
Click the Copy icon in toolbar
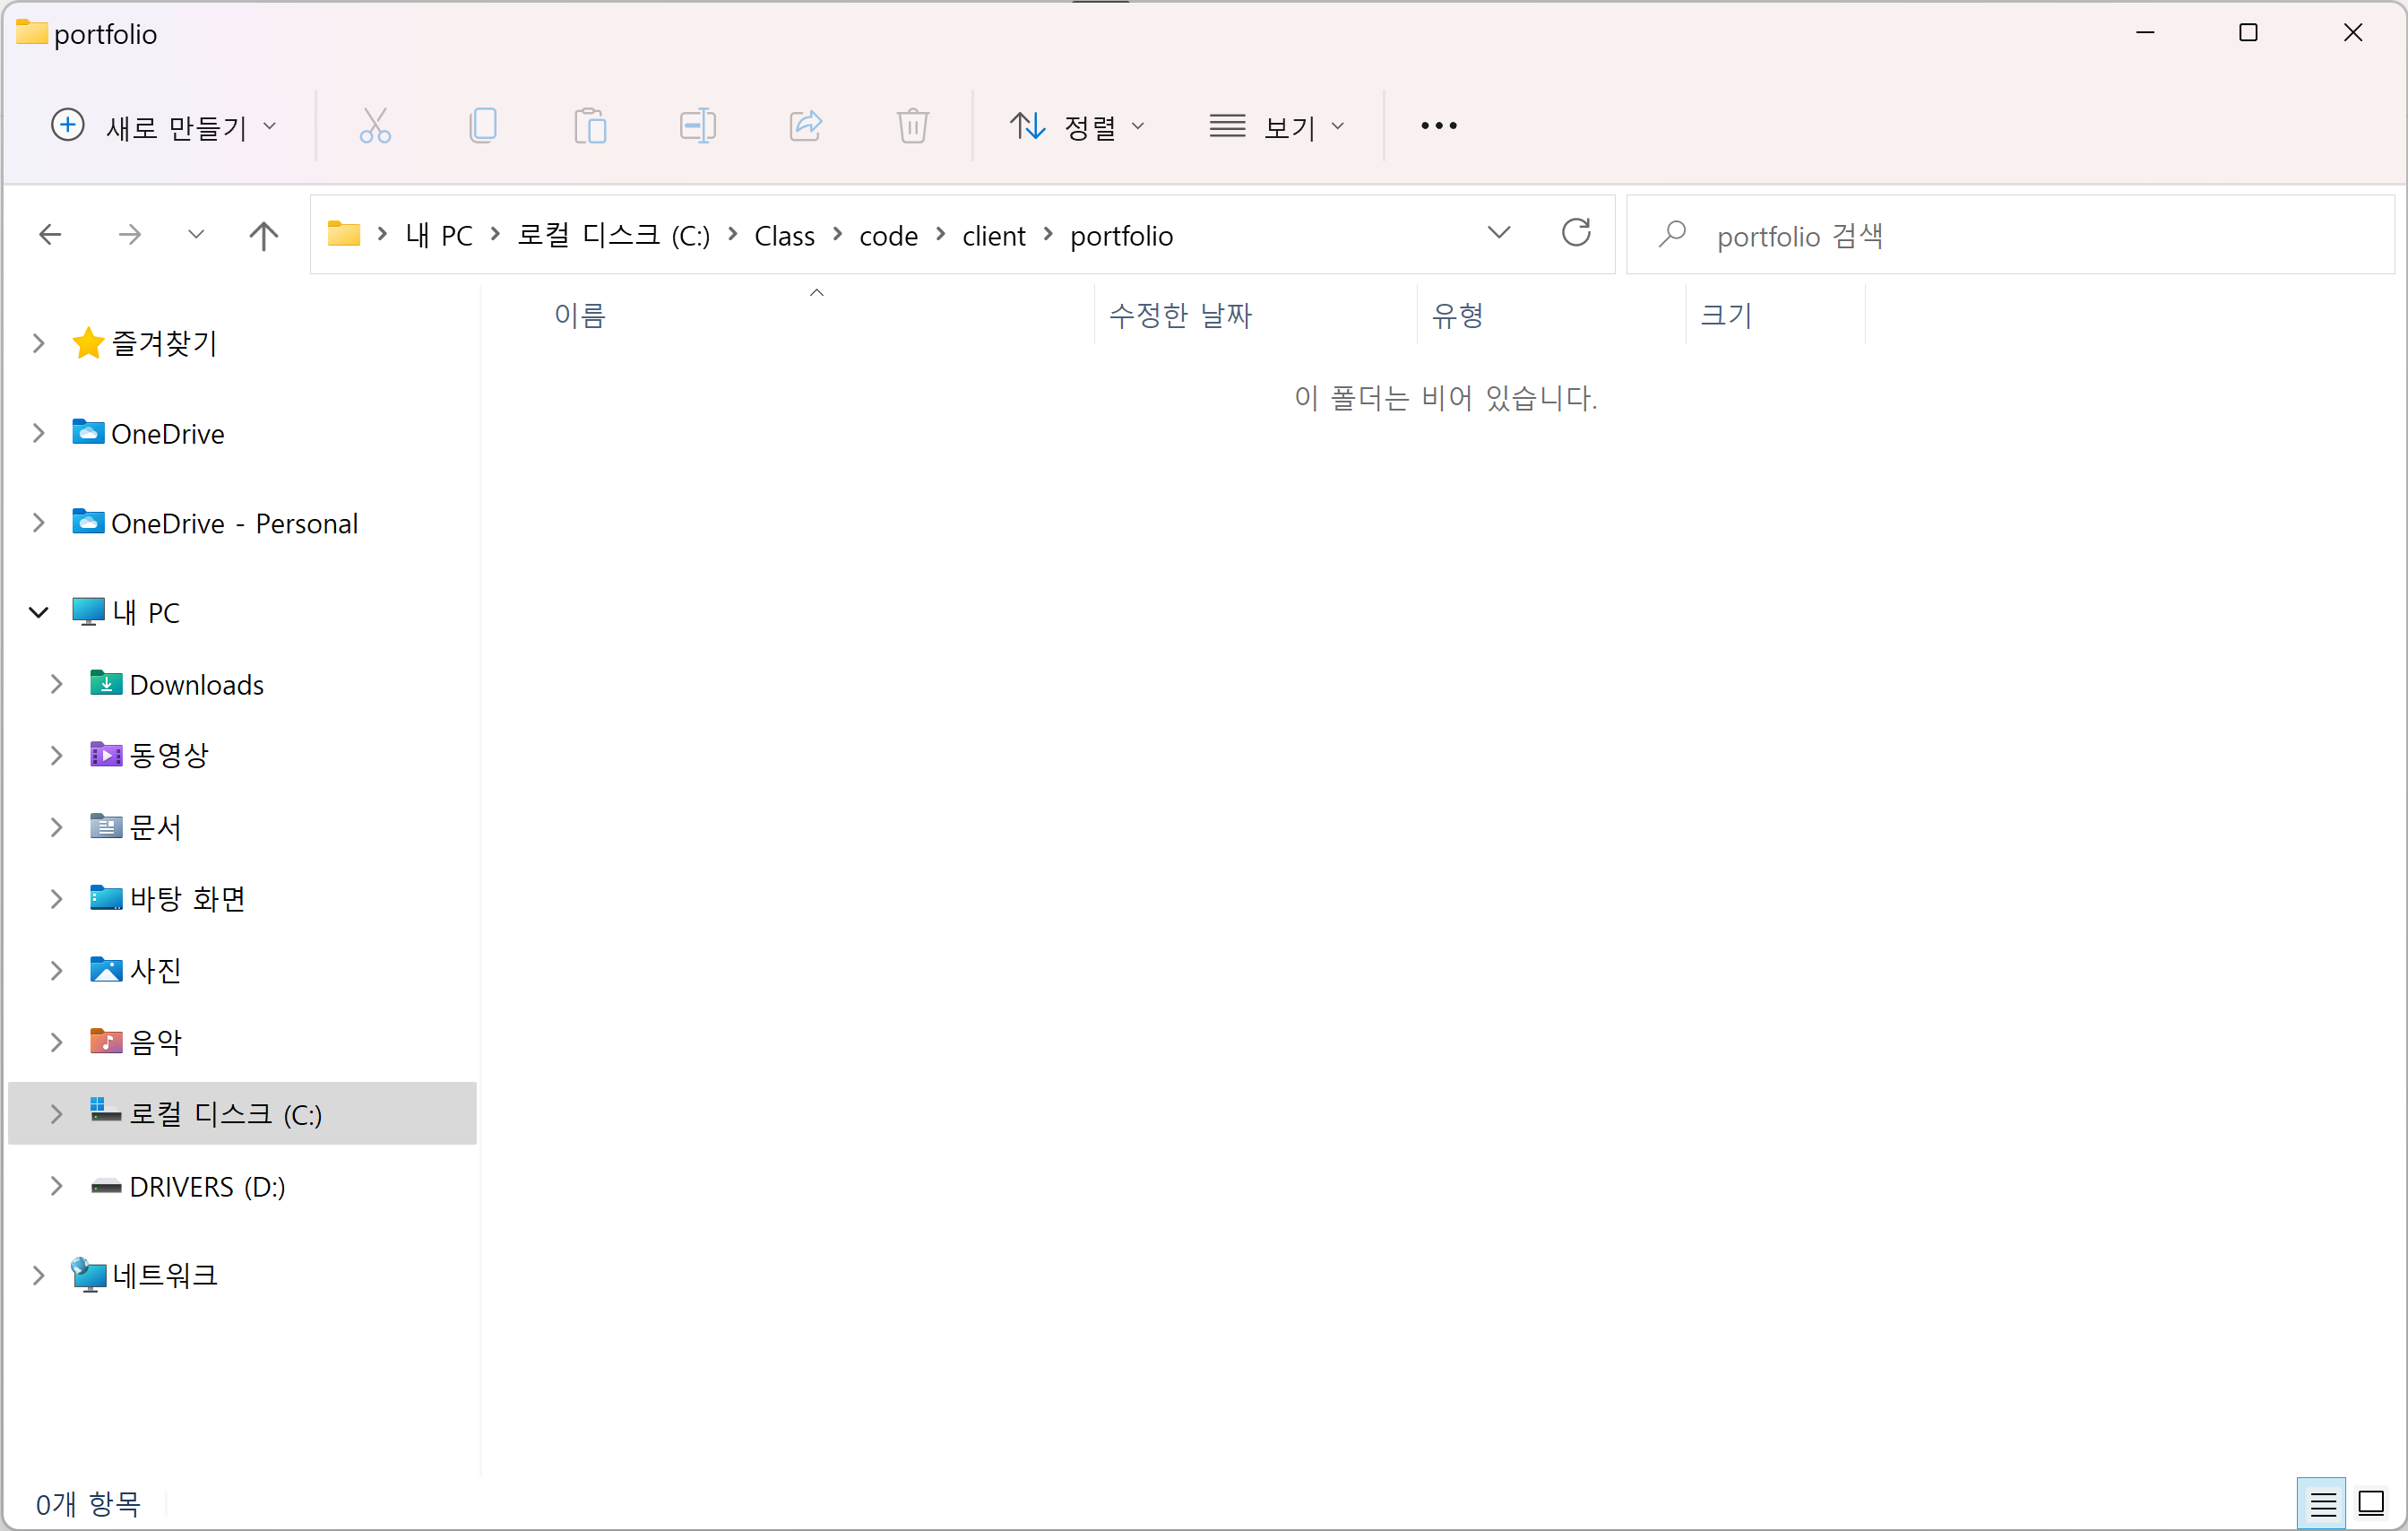tap(483, 126)
